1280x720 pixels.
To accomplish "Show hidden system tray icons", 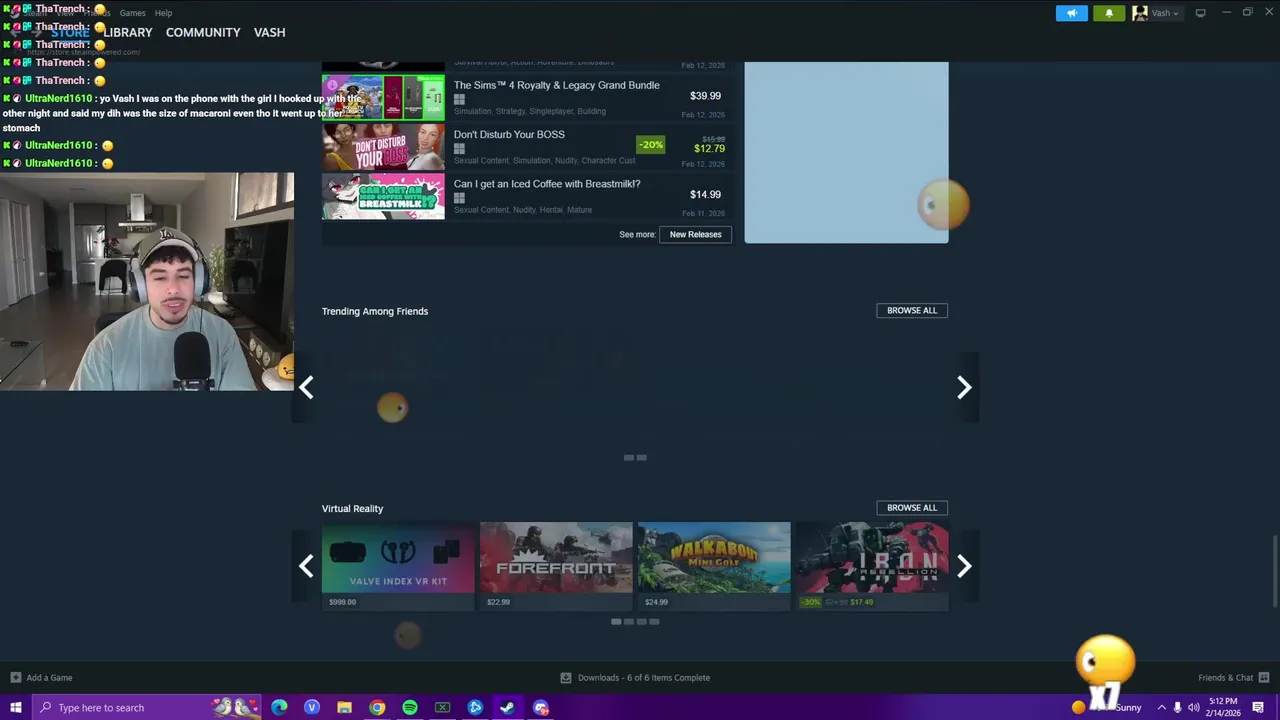I will 1161,707.
